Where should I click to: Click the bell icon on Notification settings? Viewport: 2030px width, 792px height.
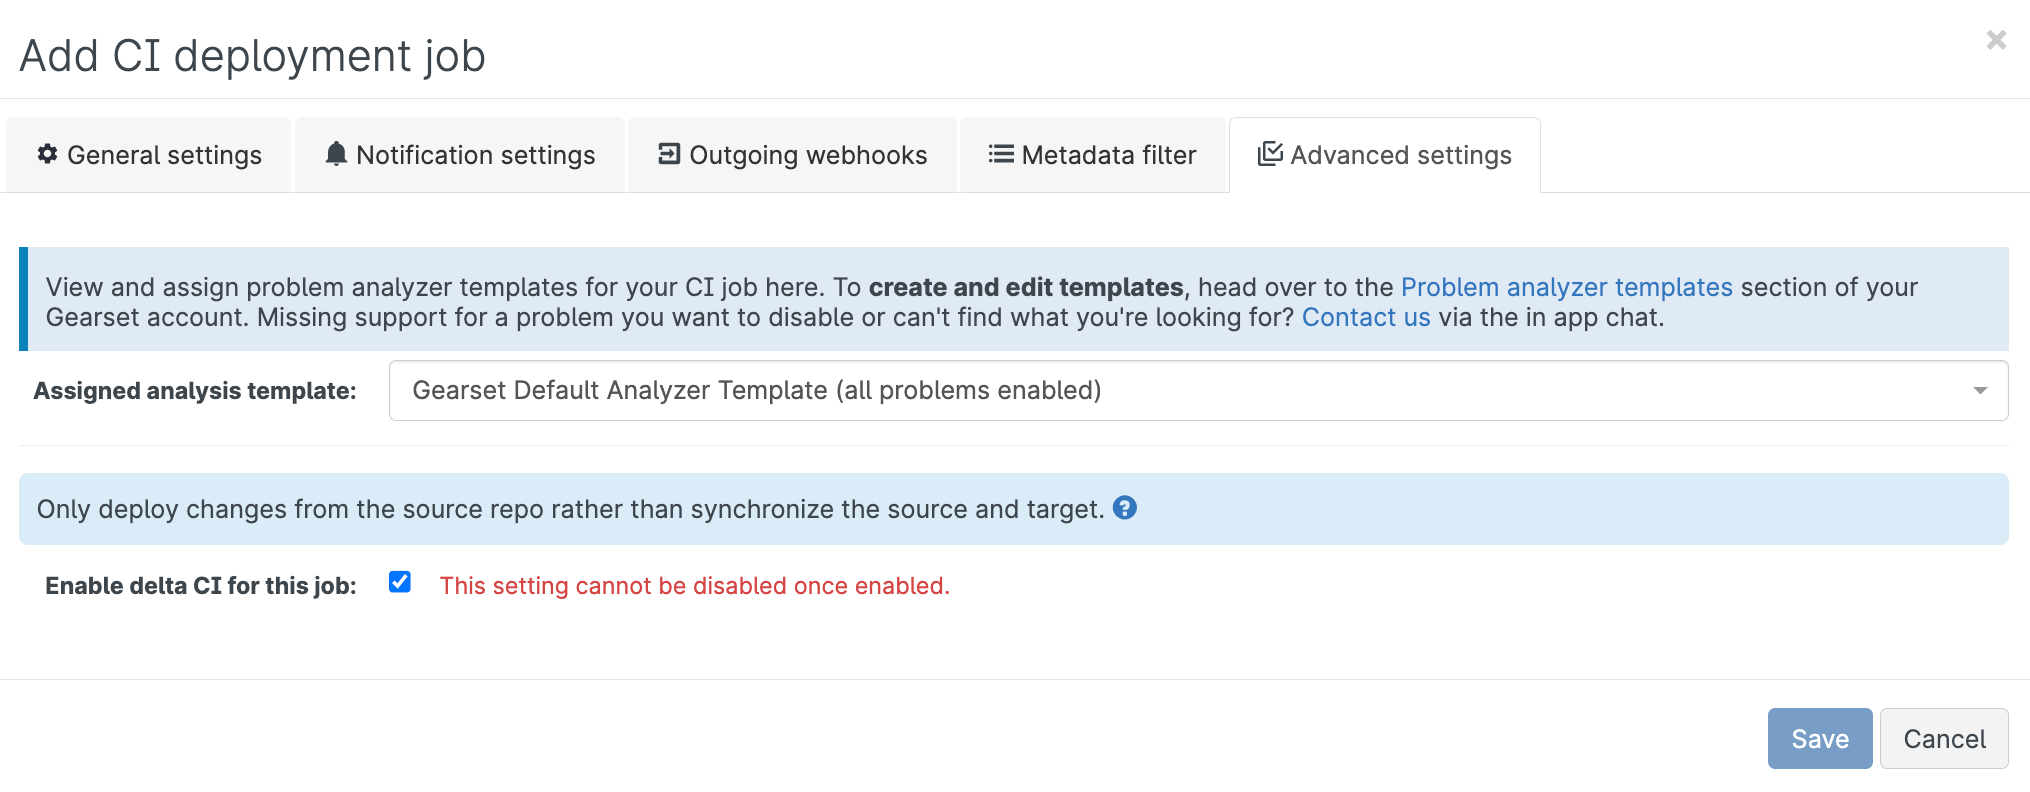[x=336, y=154]
